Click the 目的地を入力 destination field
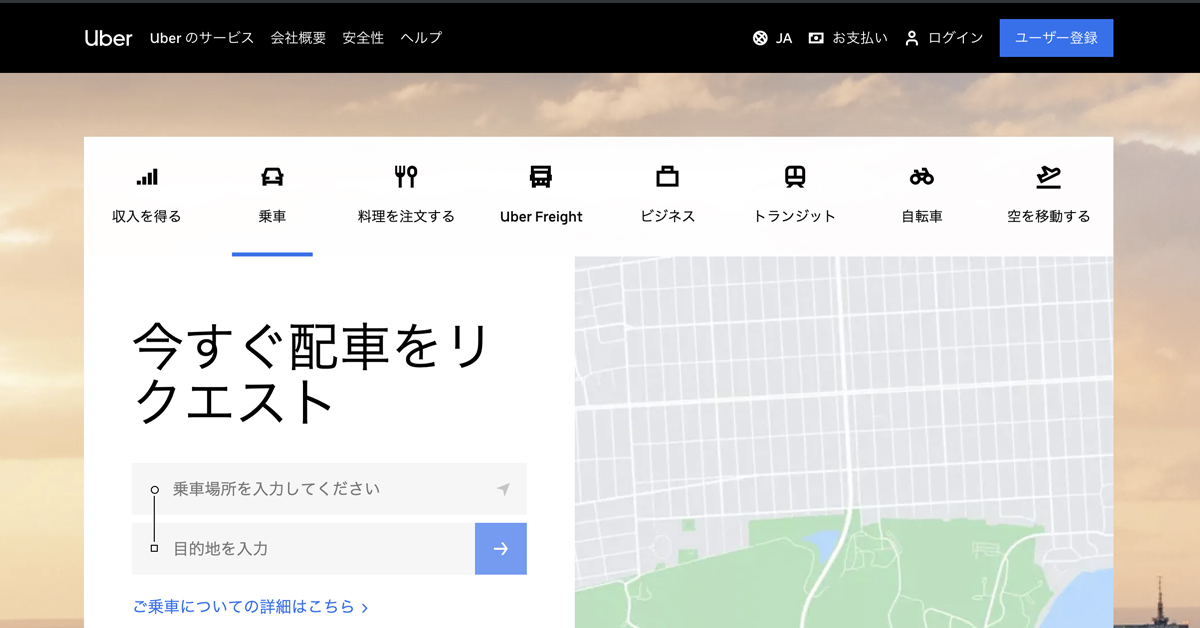1200x628 pixels. click(303, 549)
